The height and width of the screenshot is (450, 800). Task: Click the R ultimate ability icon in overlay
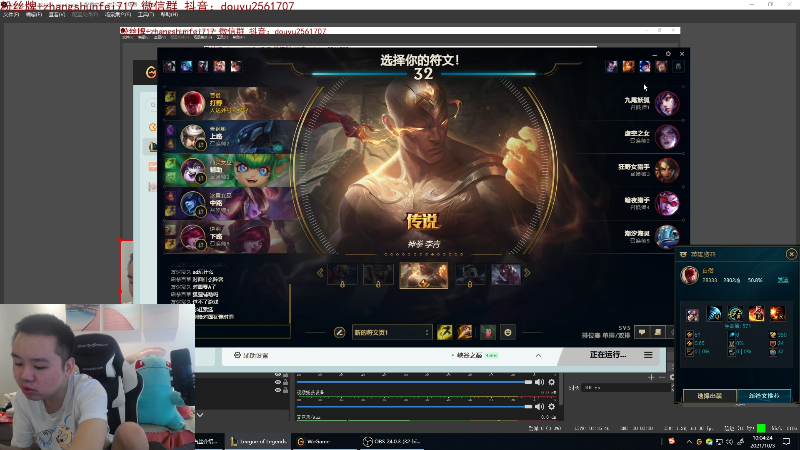778,314
